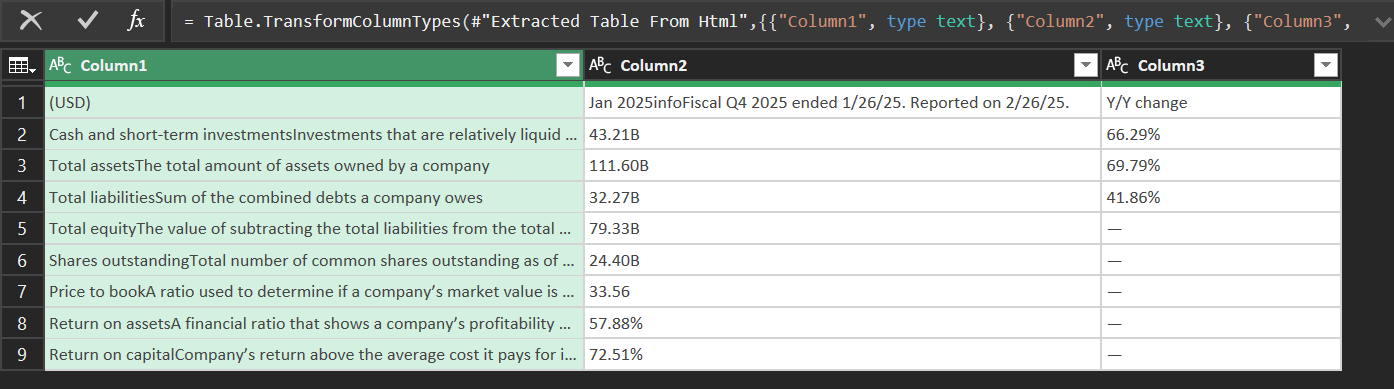Change Column1 data type via ABC icon
This screenshot has width=1394, height=389.
pos(60,66)
